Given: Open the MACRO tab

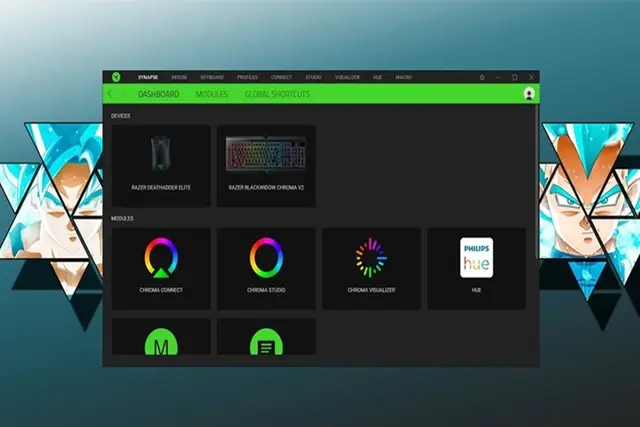Looking at the screenshot, I should (x=403, y=77).
